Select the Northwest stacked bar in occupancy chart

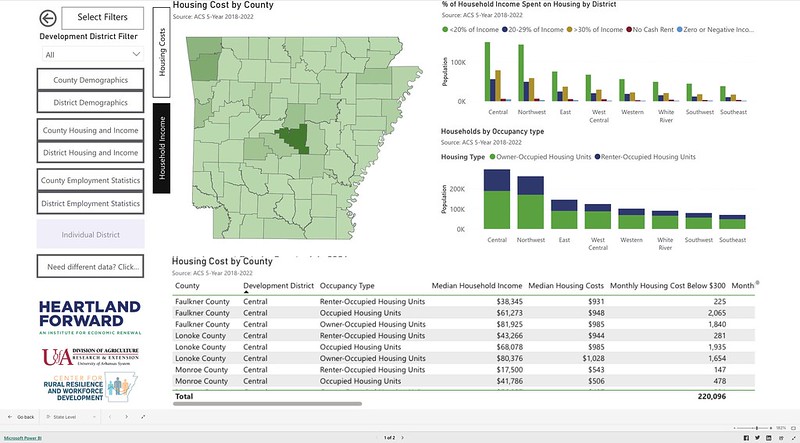point(531,203)
